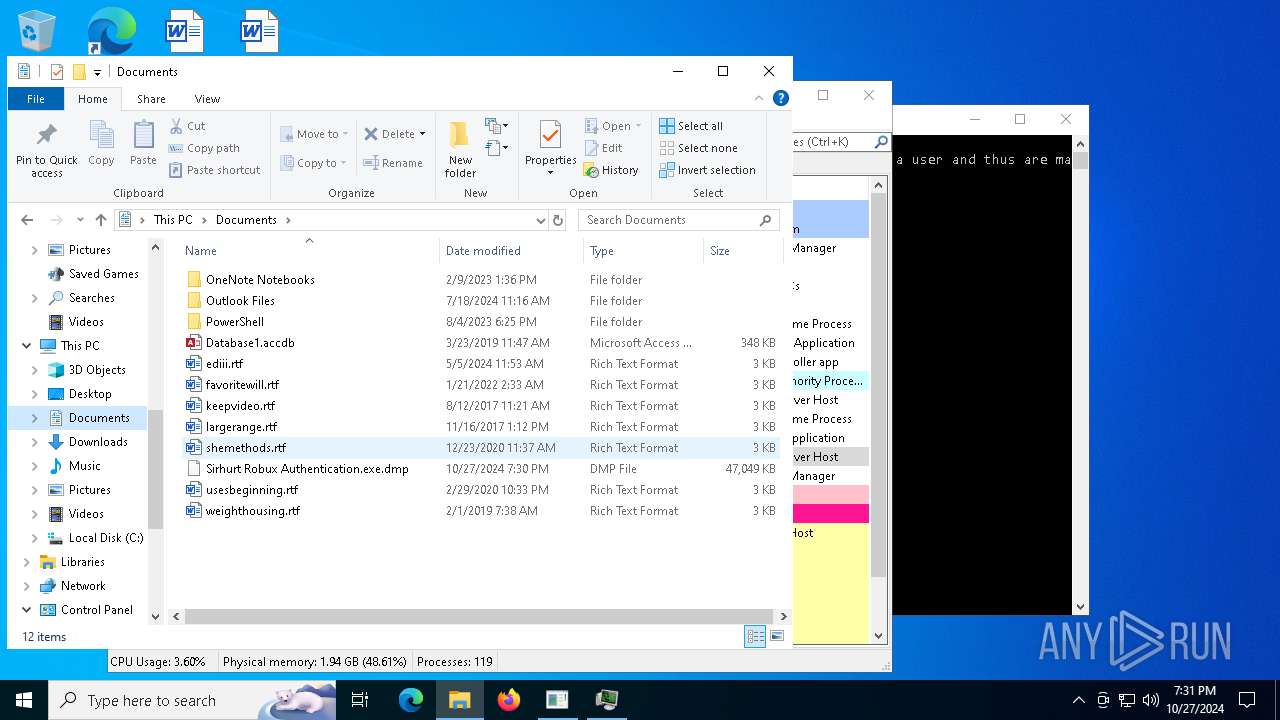Click the Cut scissors command

(x=188, y=126)
